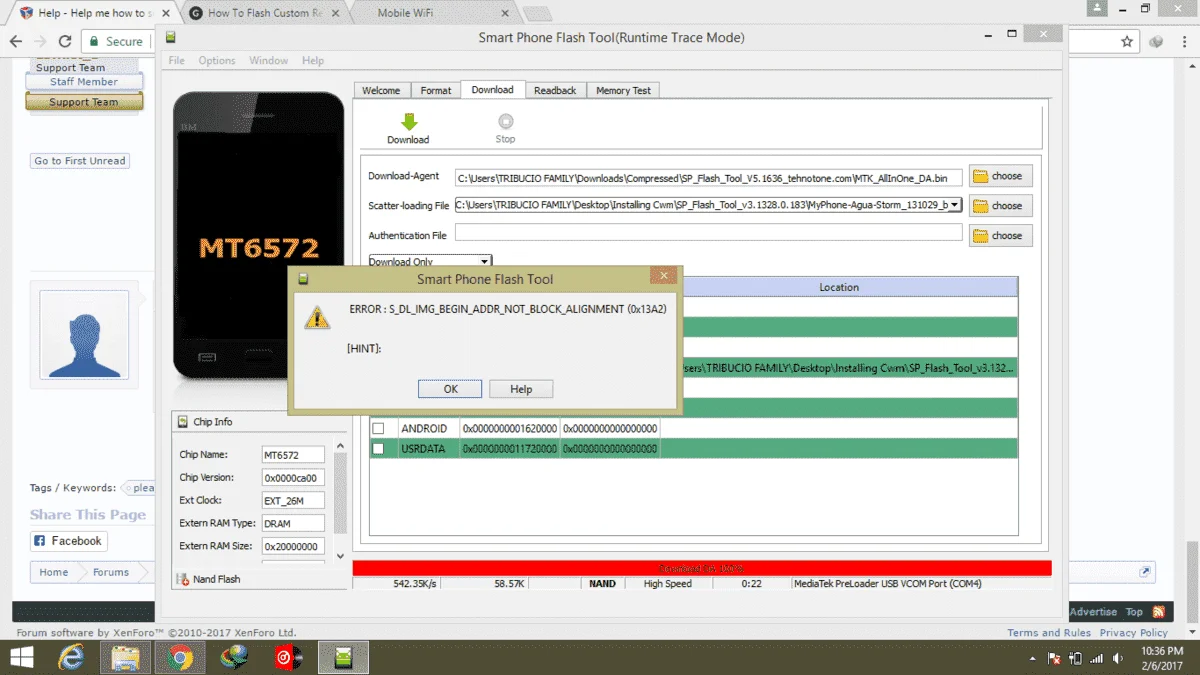Click the Windows Start button
This screenshot has width=1200, height=675.
point(22,657)
